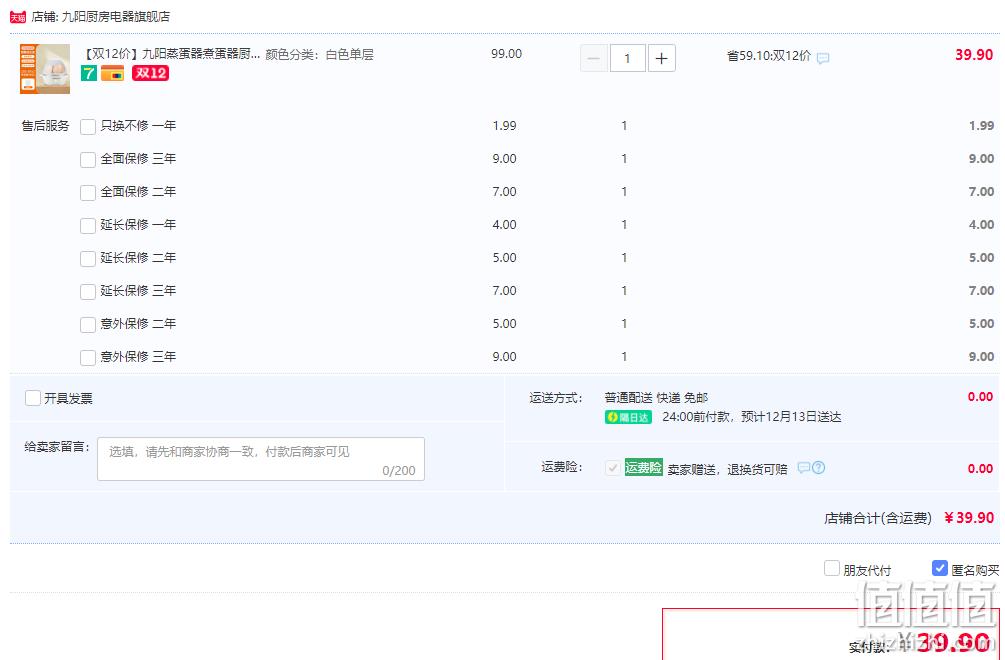Viewport: 1005px width, 660px height.
Task: Uncheck the 匿名购买 anonymous purchase checkbox
Action: (940, 568)
